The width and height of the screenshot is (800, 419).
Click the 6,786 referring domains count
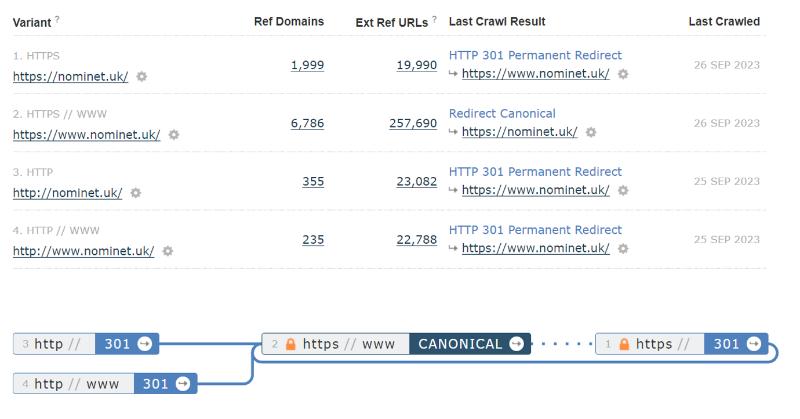point(307,123)
